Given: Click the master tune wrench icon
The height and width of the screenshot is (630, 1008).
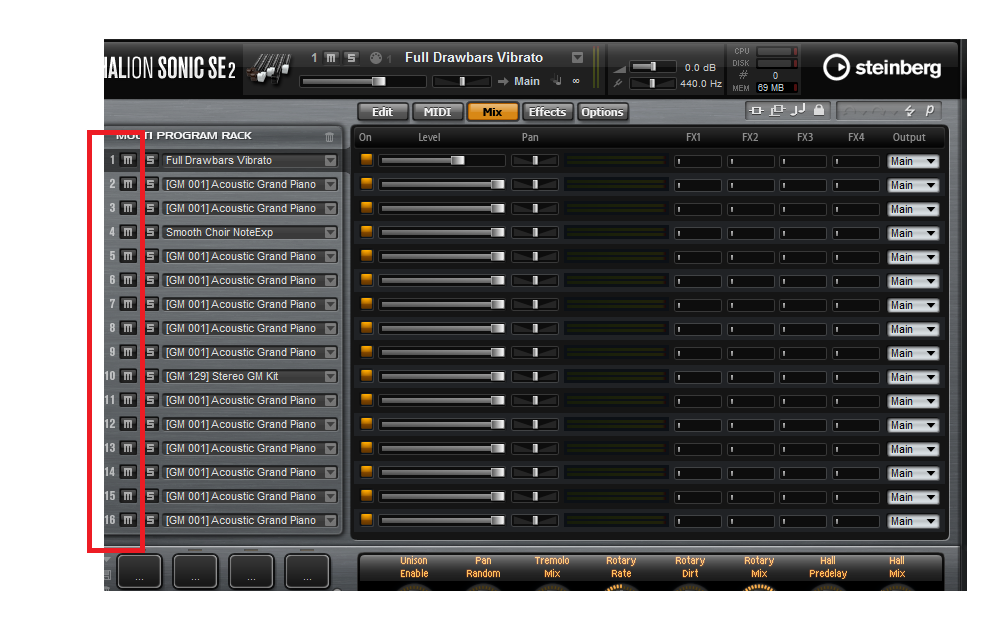Looking at the screenshot, I should coord(618,83).
